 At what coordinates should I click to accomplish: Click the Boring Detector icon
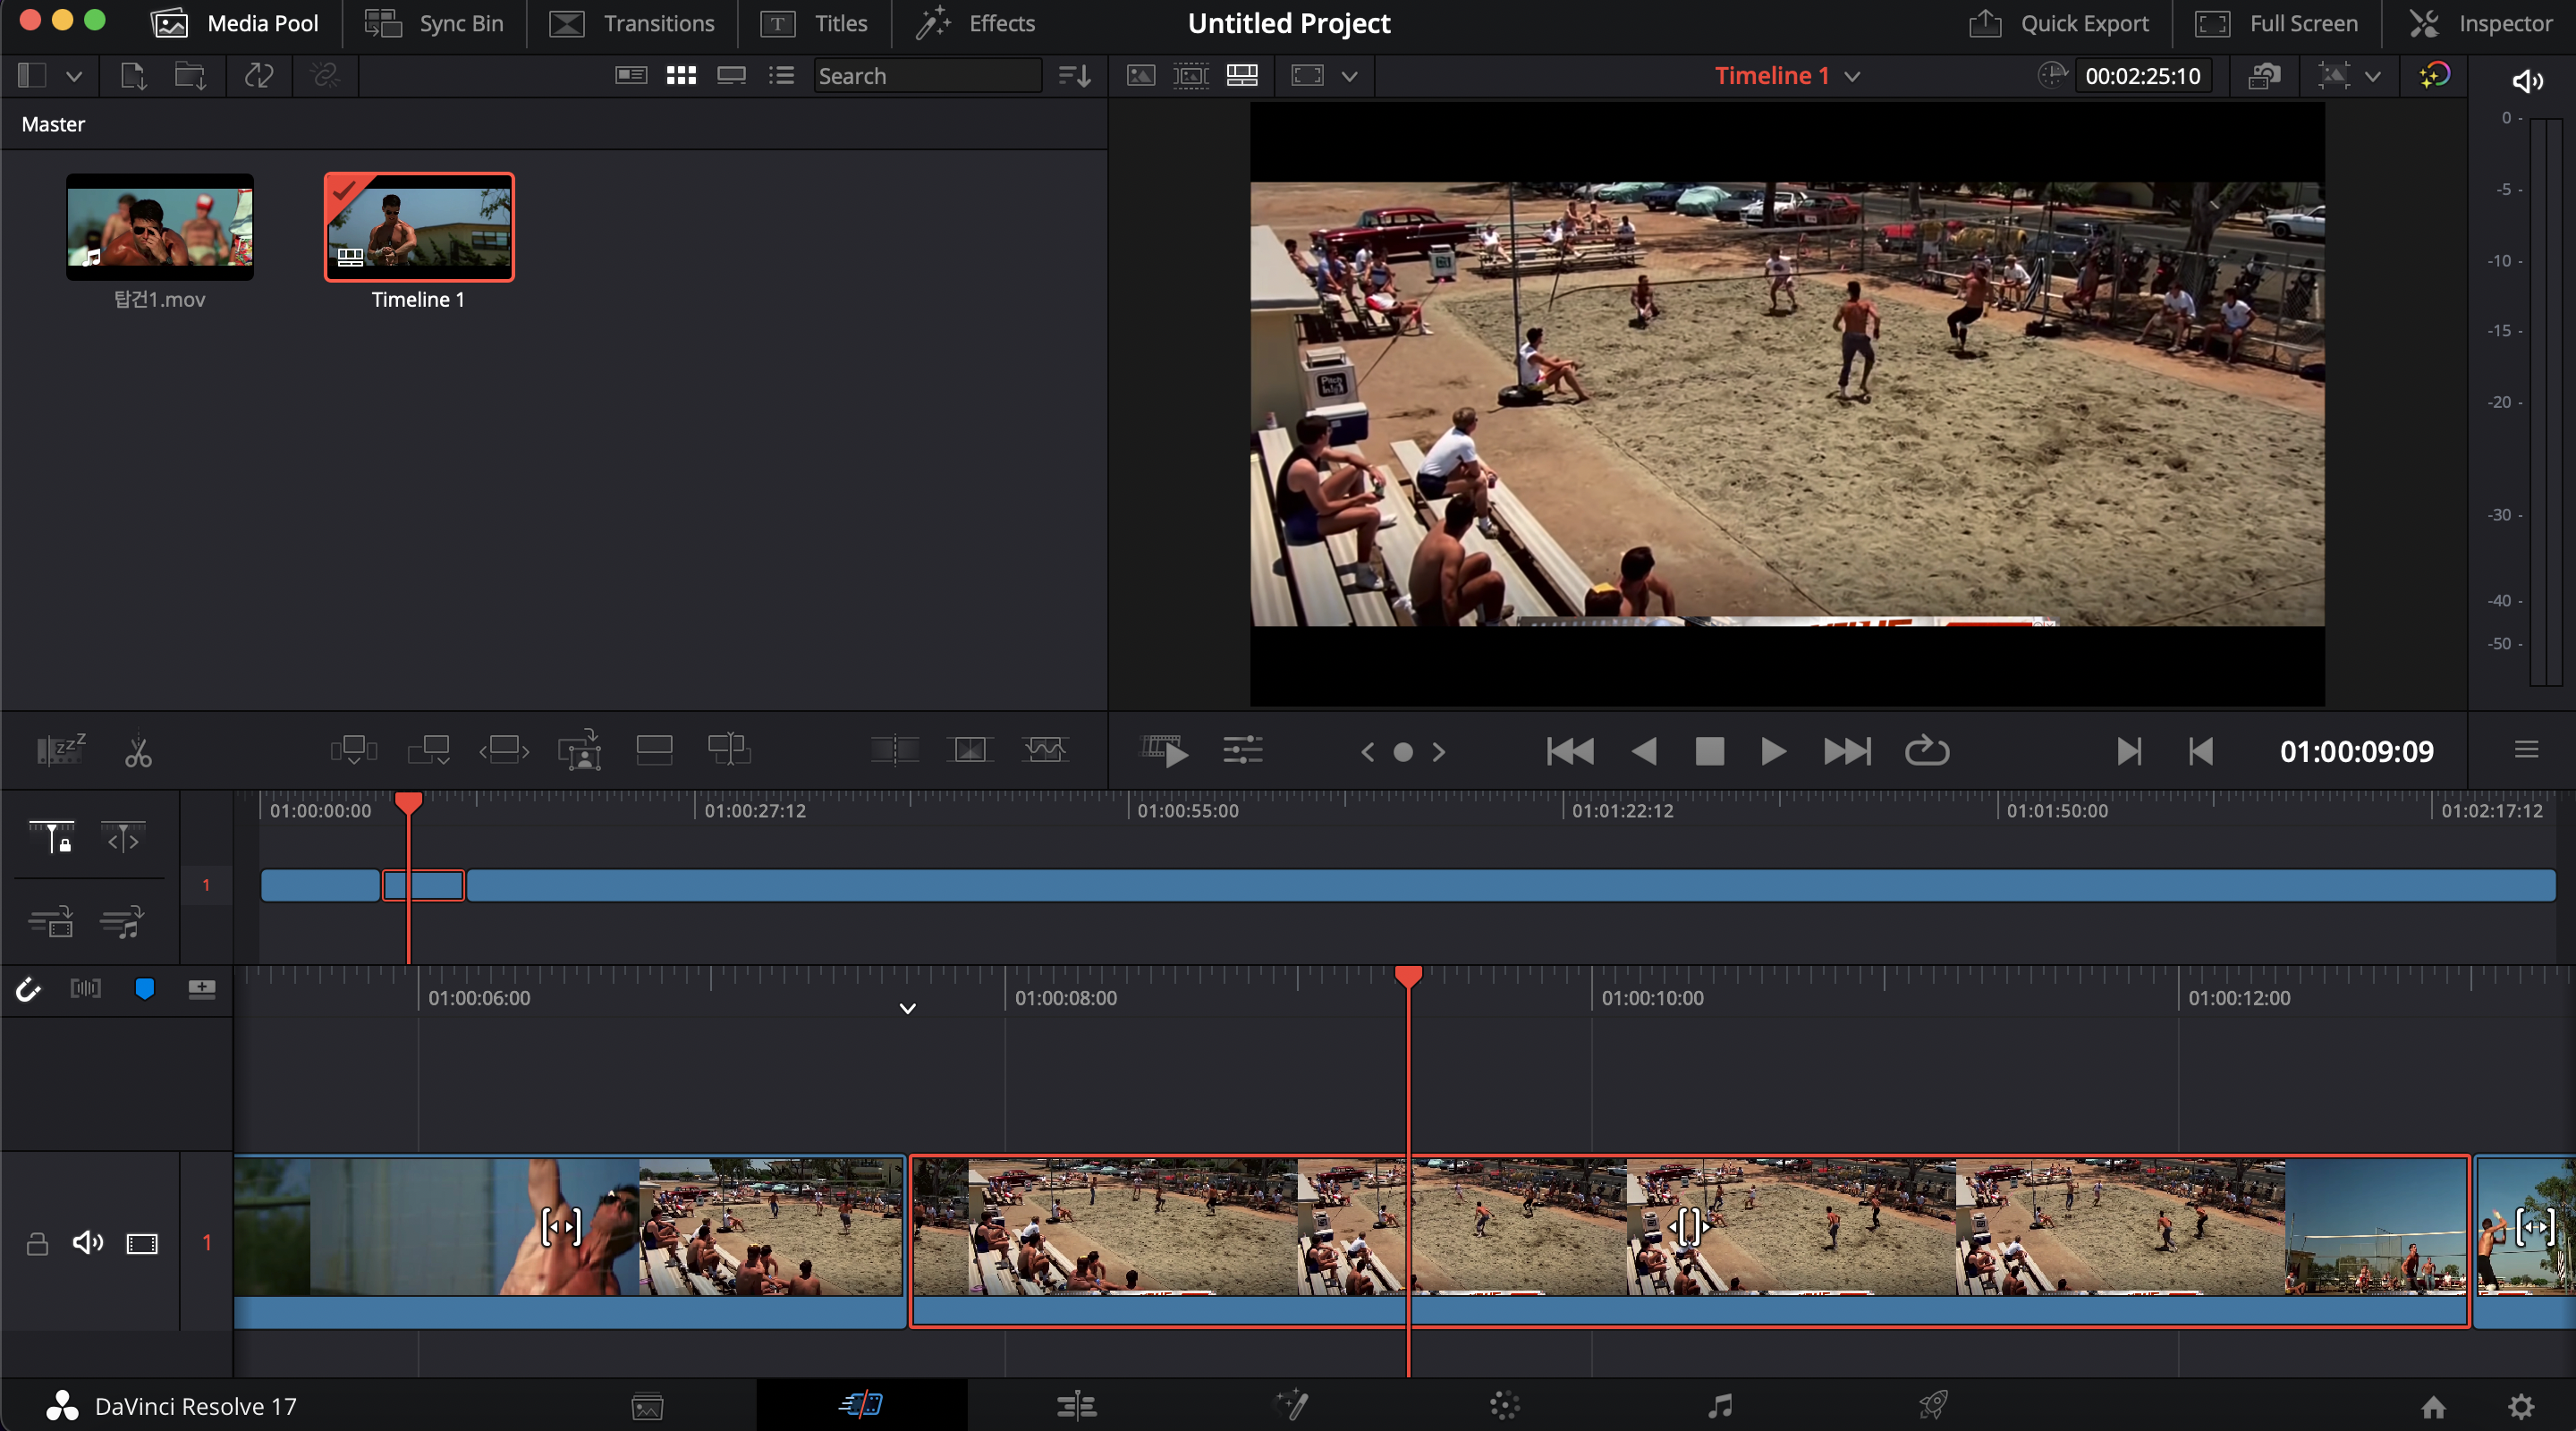point(61,750)
